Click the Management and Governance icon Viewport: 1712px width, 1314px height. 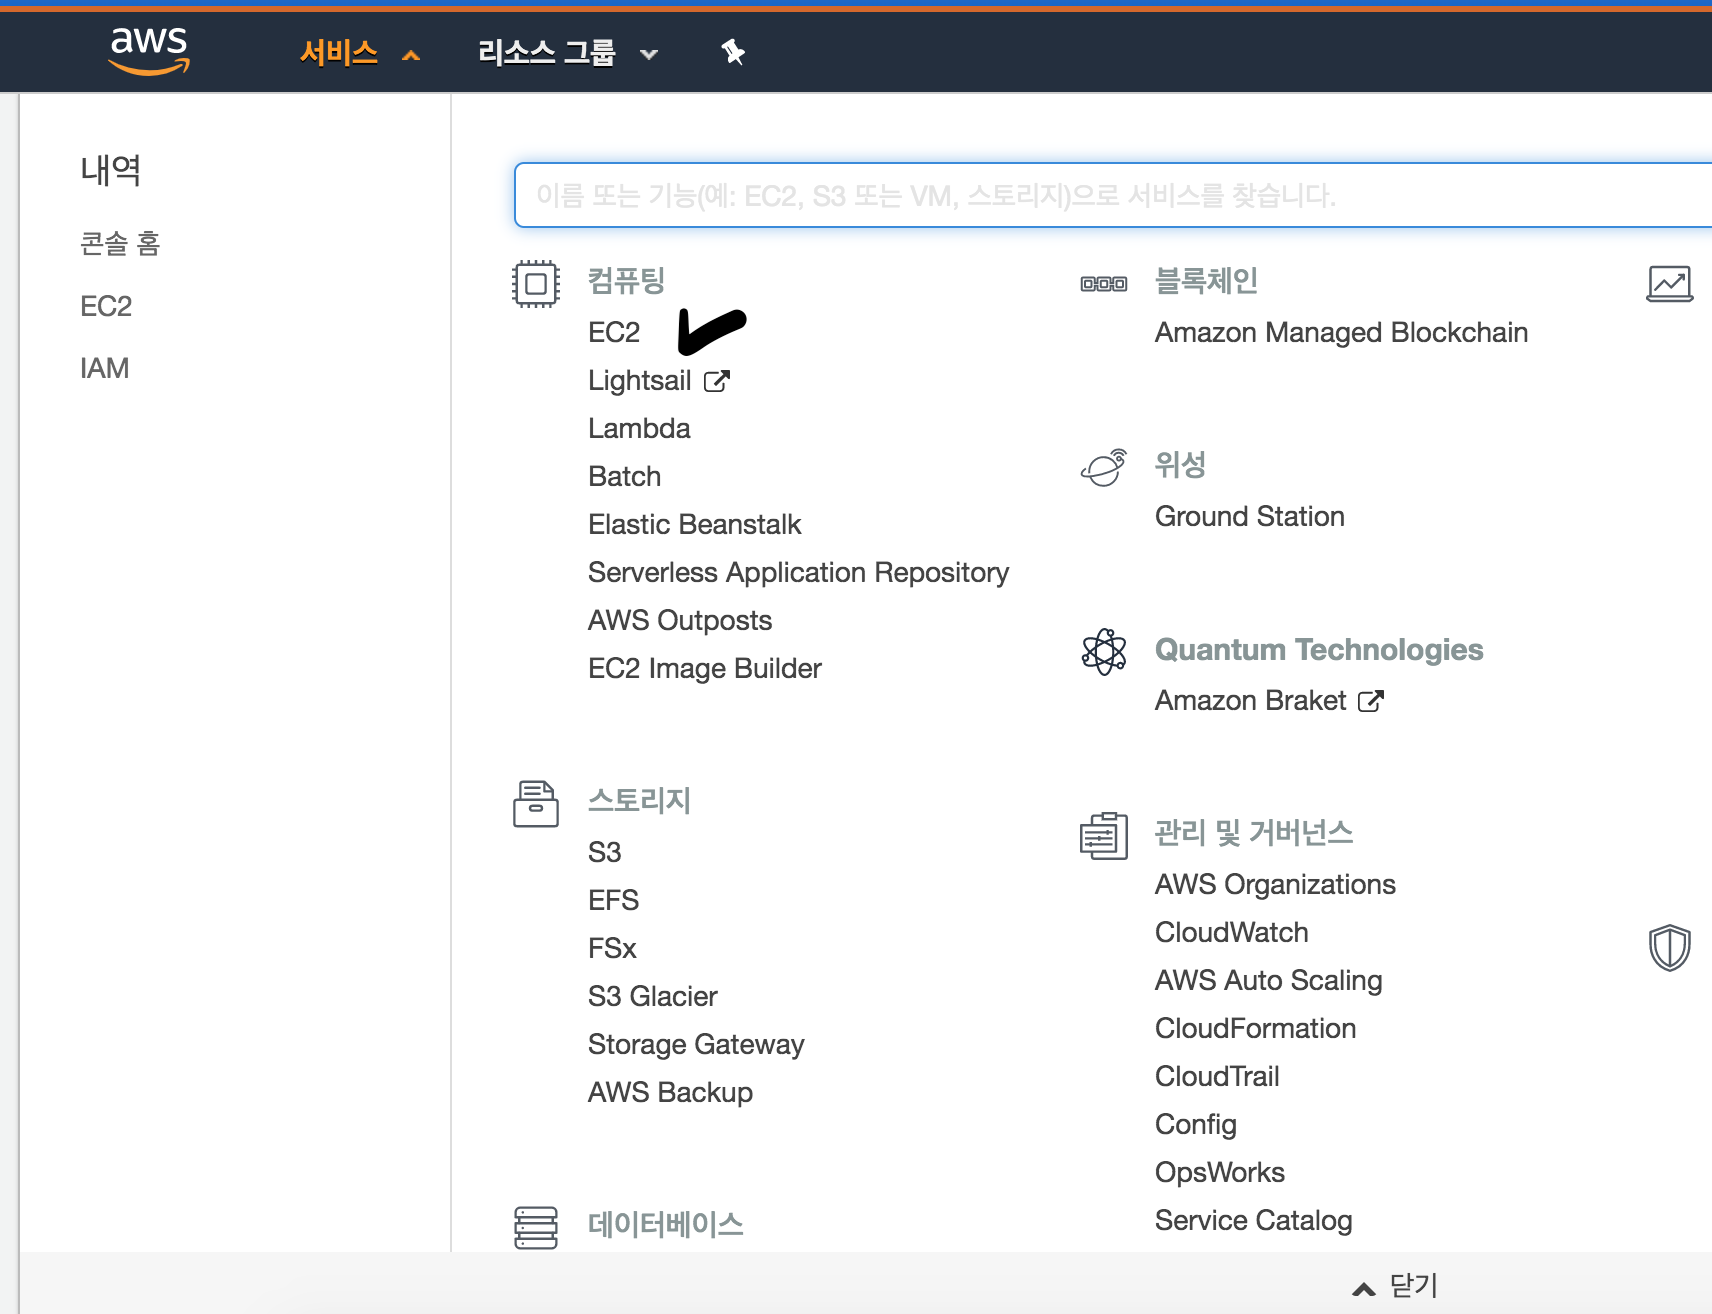pos(1104,836)
